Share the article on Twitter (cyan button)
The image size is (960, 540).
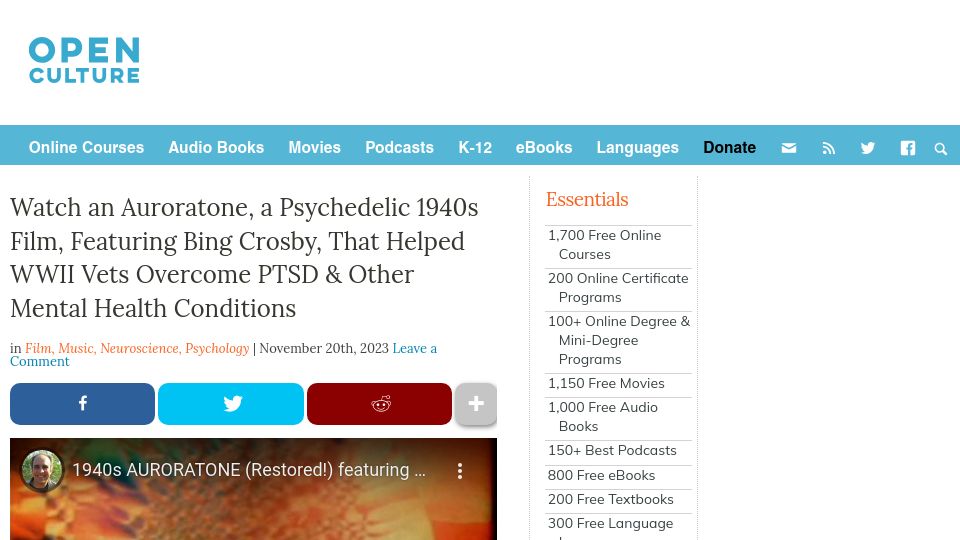231,403
